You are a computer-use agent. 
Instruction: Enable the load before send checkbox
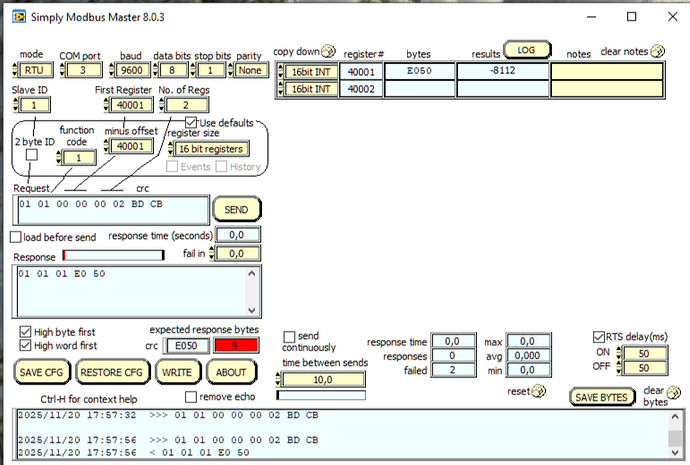pyautogui.click(x=15, y=237)
